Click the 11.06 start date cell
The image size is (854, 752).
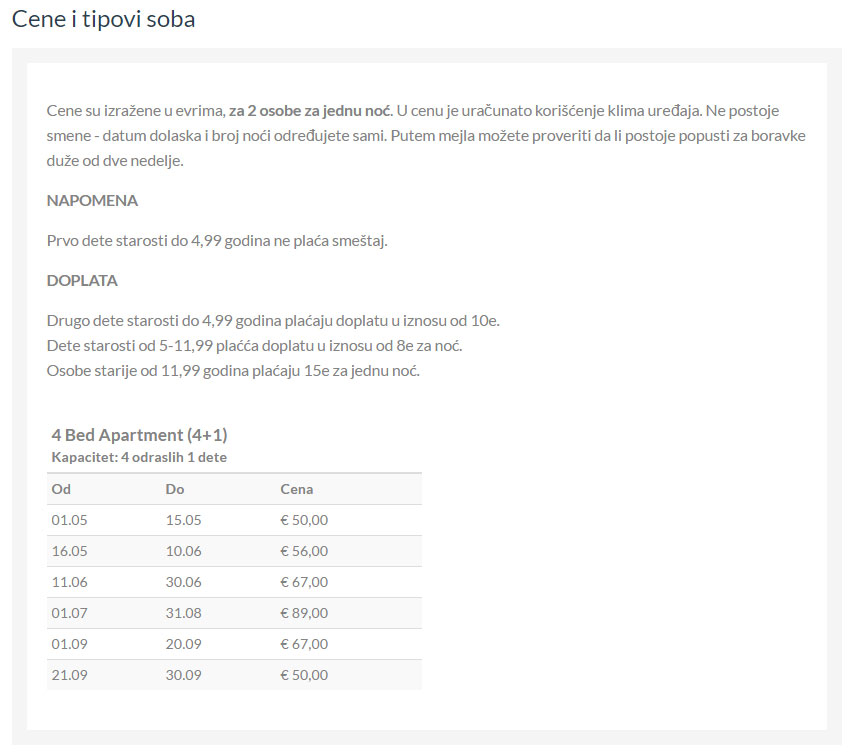[x=70, y=582]
